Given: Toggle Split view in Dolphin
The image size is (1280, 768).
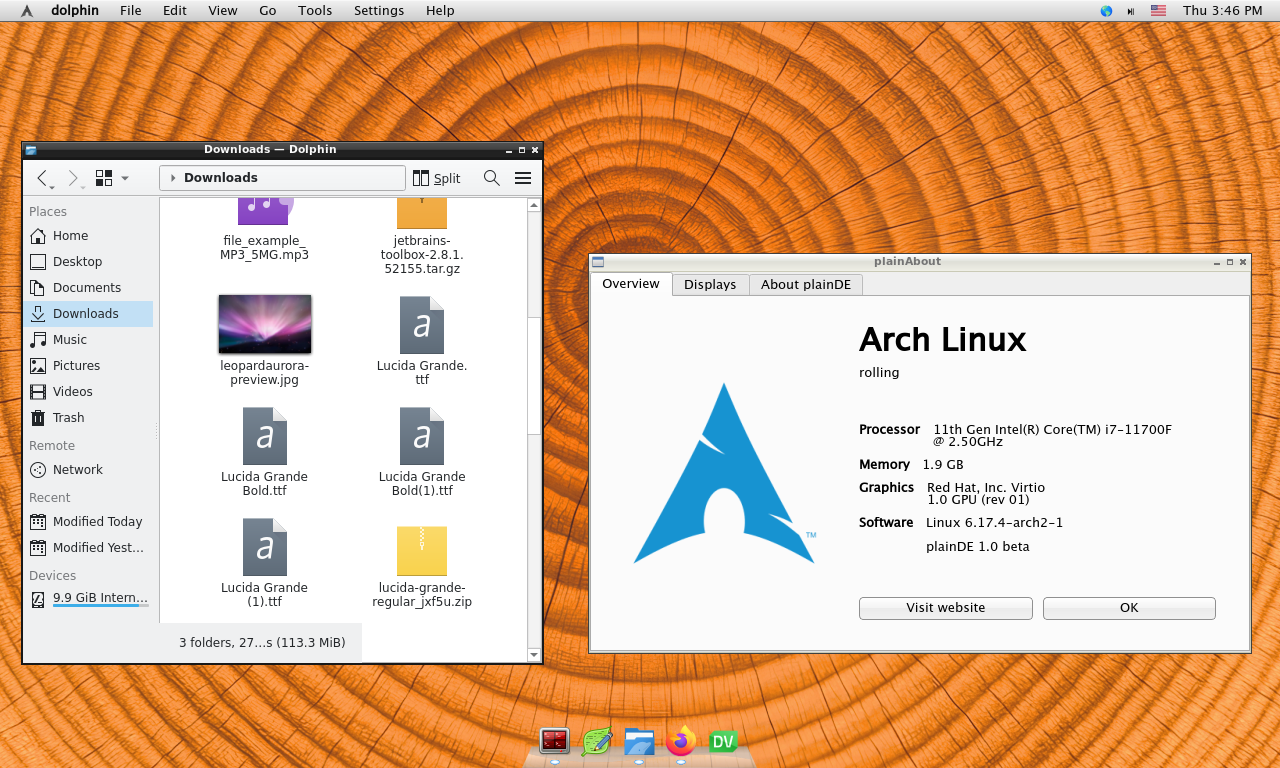Looking at the screenshot, I should tap(436, 178).
